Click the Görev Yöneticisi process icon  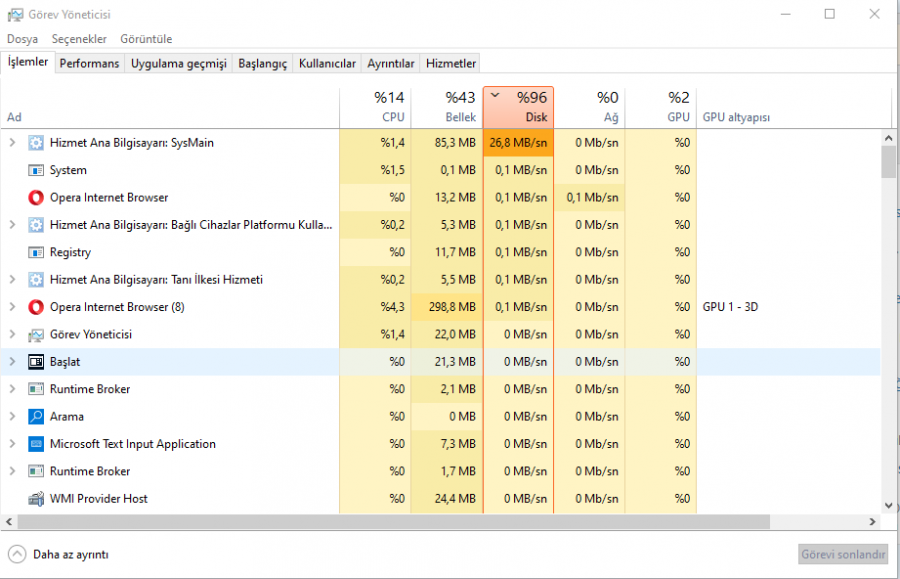pos(36,334)
